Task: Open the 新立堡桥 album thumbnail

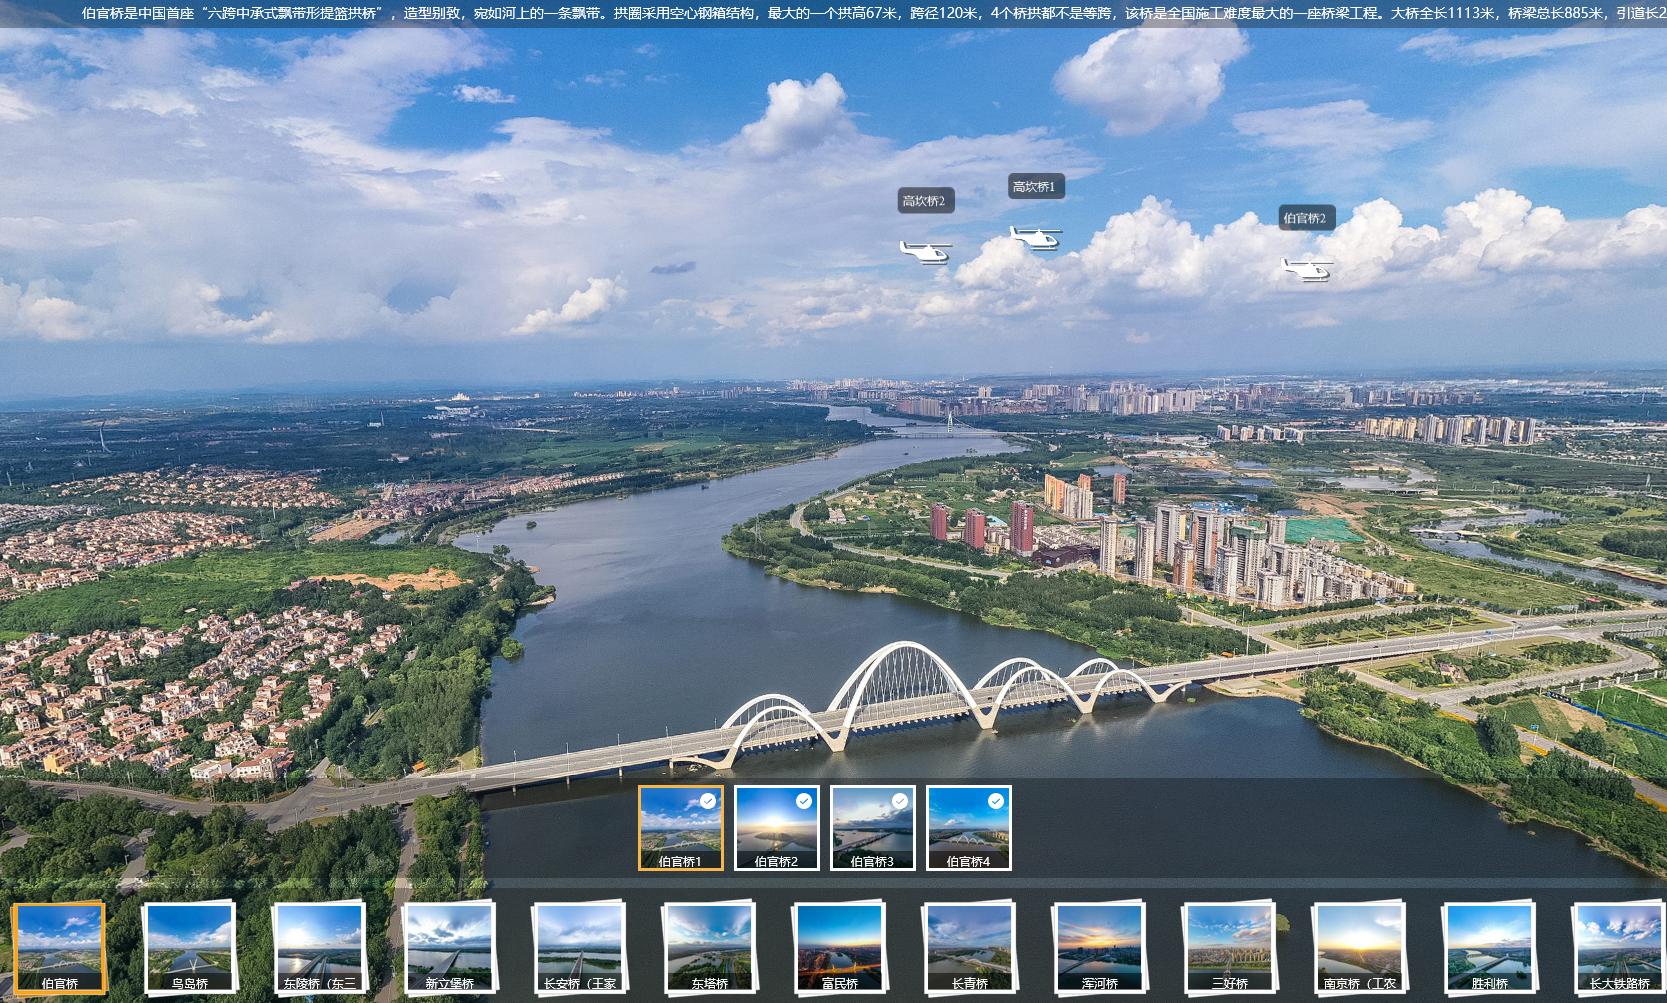Action: (449, 946)
